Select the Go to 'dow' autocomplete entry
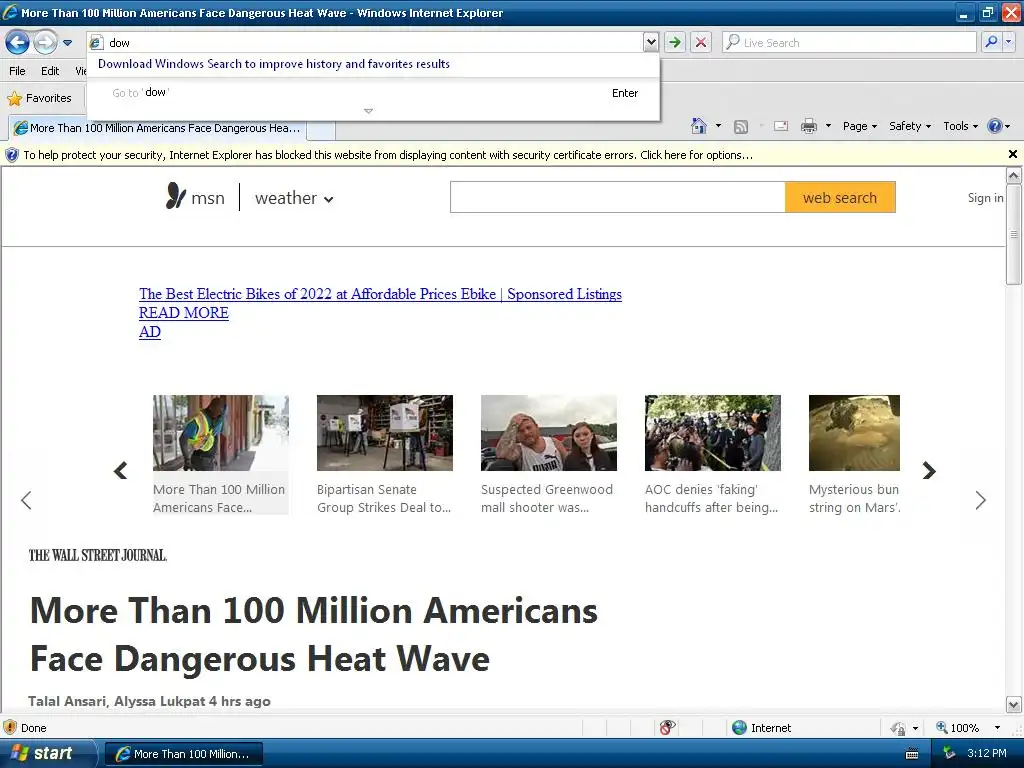The height and width of the screenshot is (768, 1024). [374, 93]
